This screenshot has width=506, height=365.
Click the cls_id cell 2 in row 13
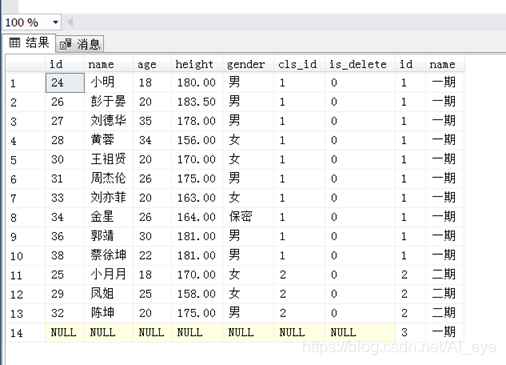pyautogui.click(x=299, y=313)
